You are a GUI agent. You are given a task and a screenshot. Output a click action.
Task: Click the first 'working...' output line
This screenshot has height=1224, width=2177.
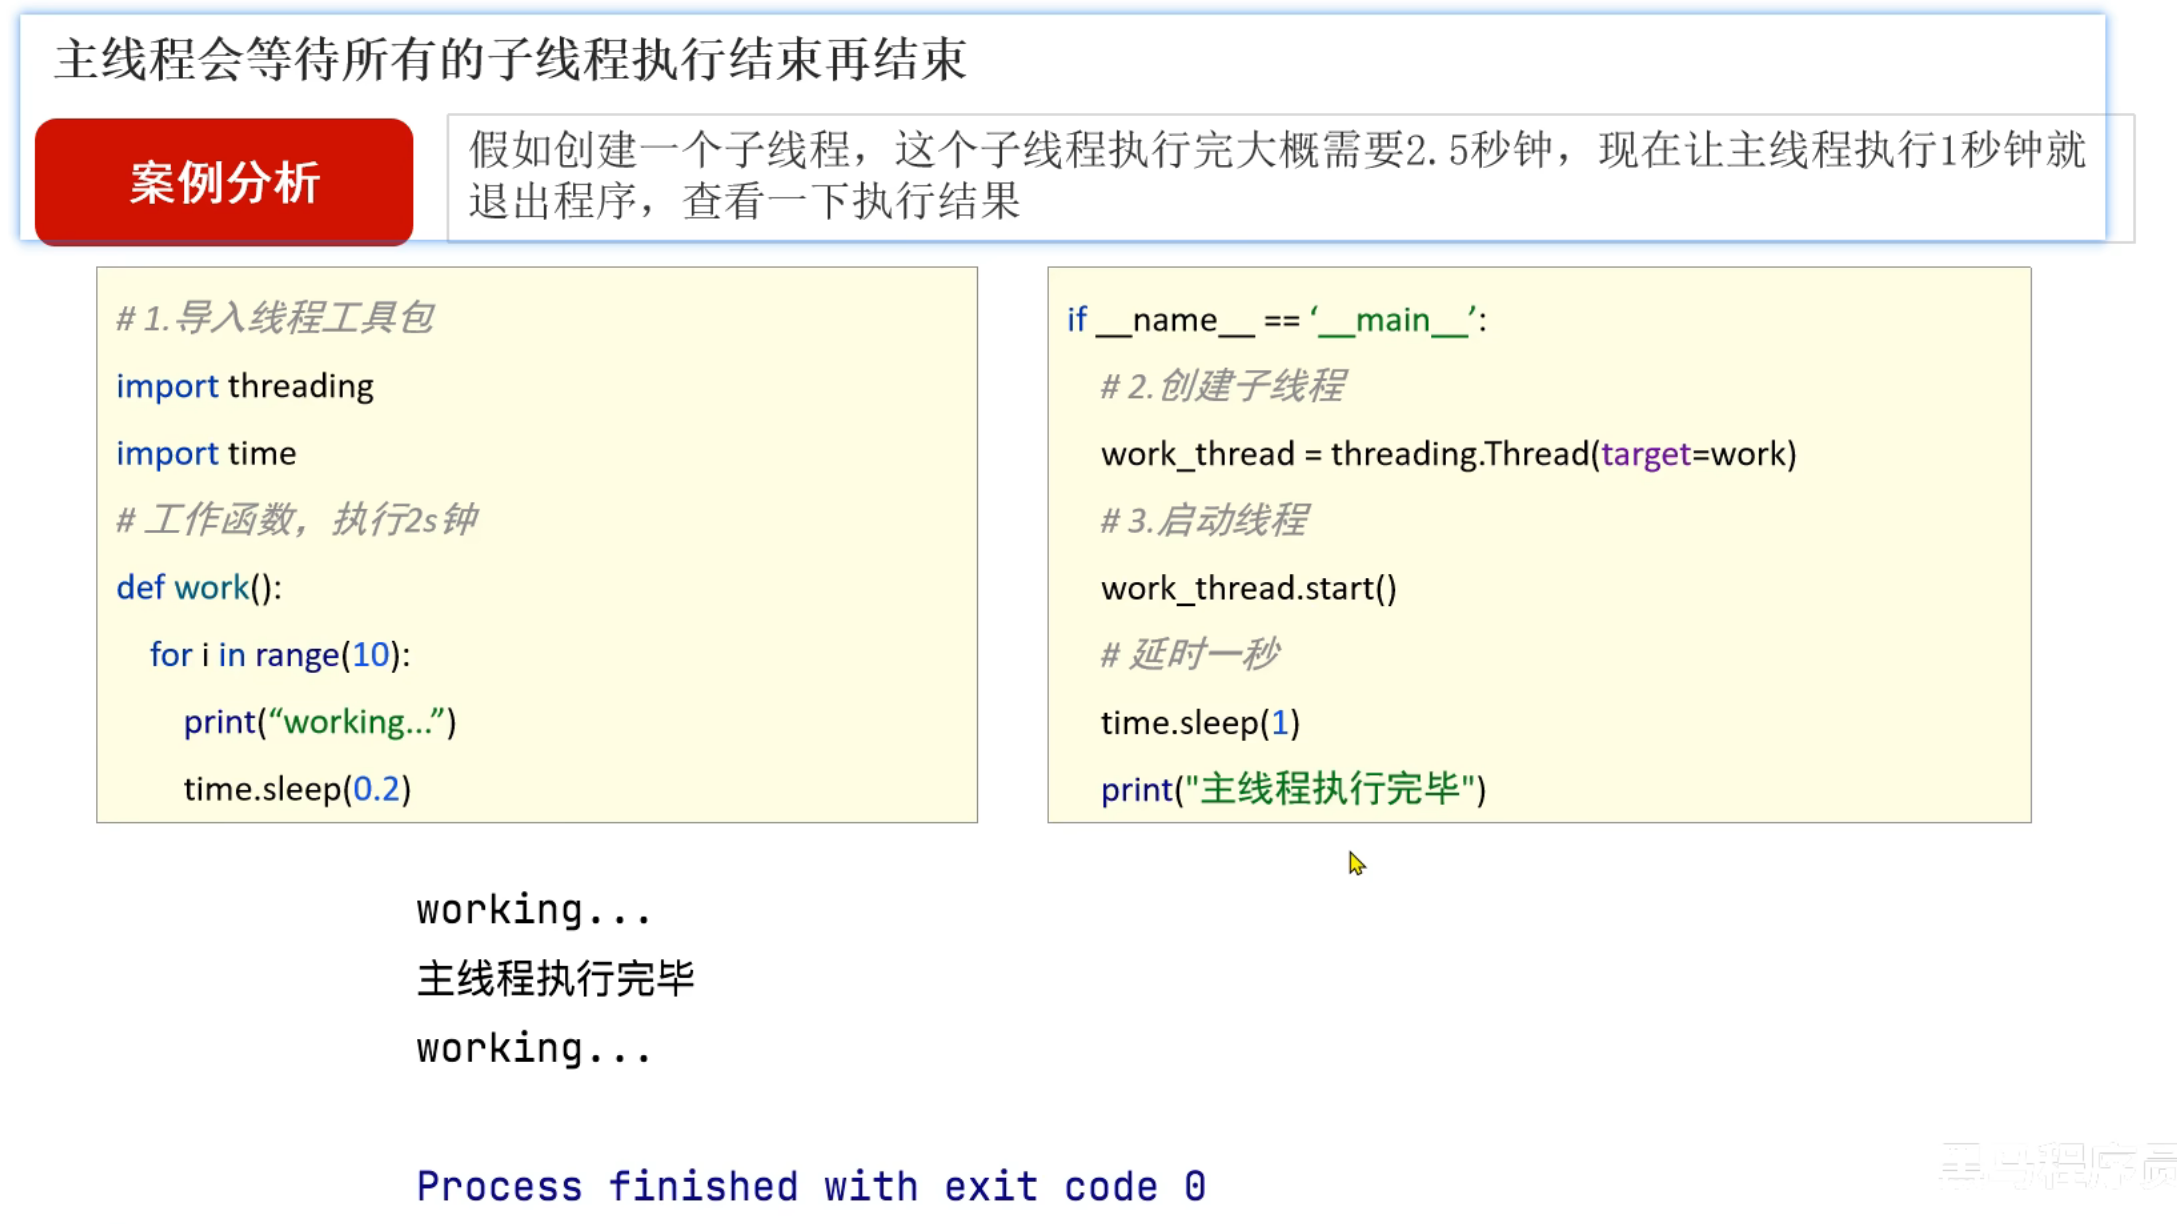tap(533, 910)
